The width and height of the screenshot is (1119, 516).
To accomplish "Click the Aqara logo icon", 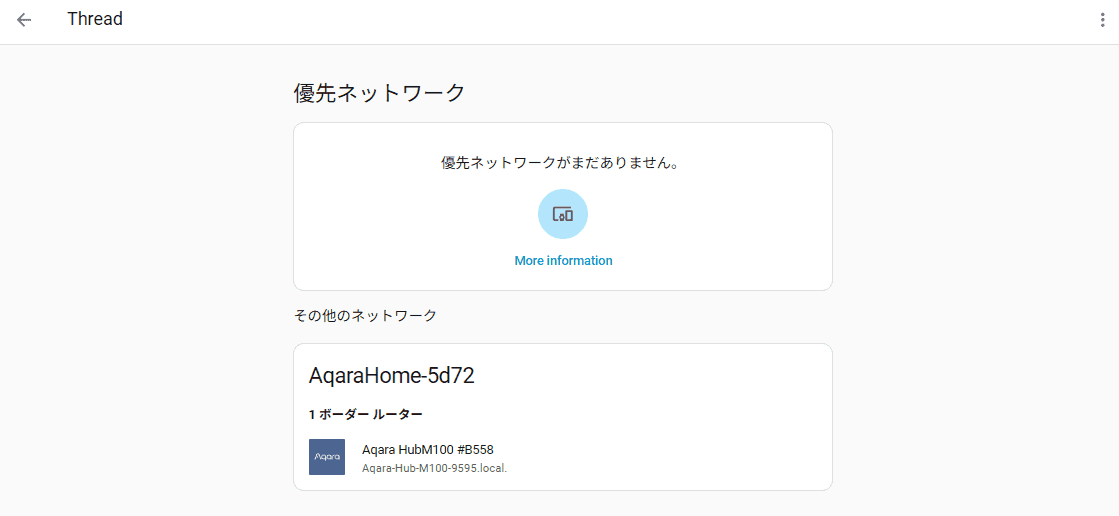I will (x=327, y=457).
